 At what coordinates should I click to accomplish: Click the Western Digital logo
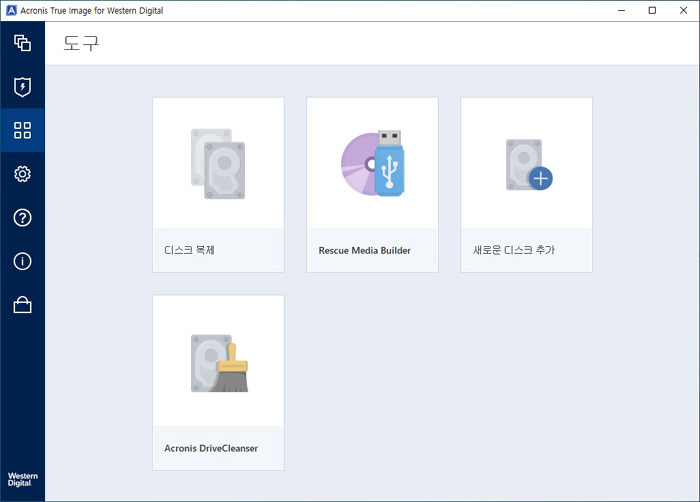click(x=22, y=479)
